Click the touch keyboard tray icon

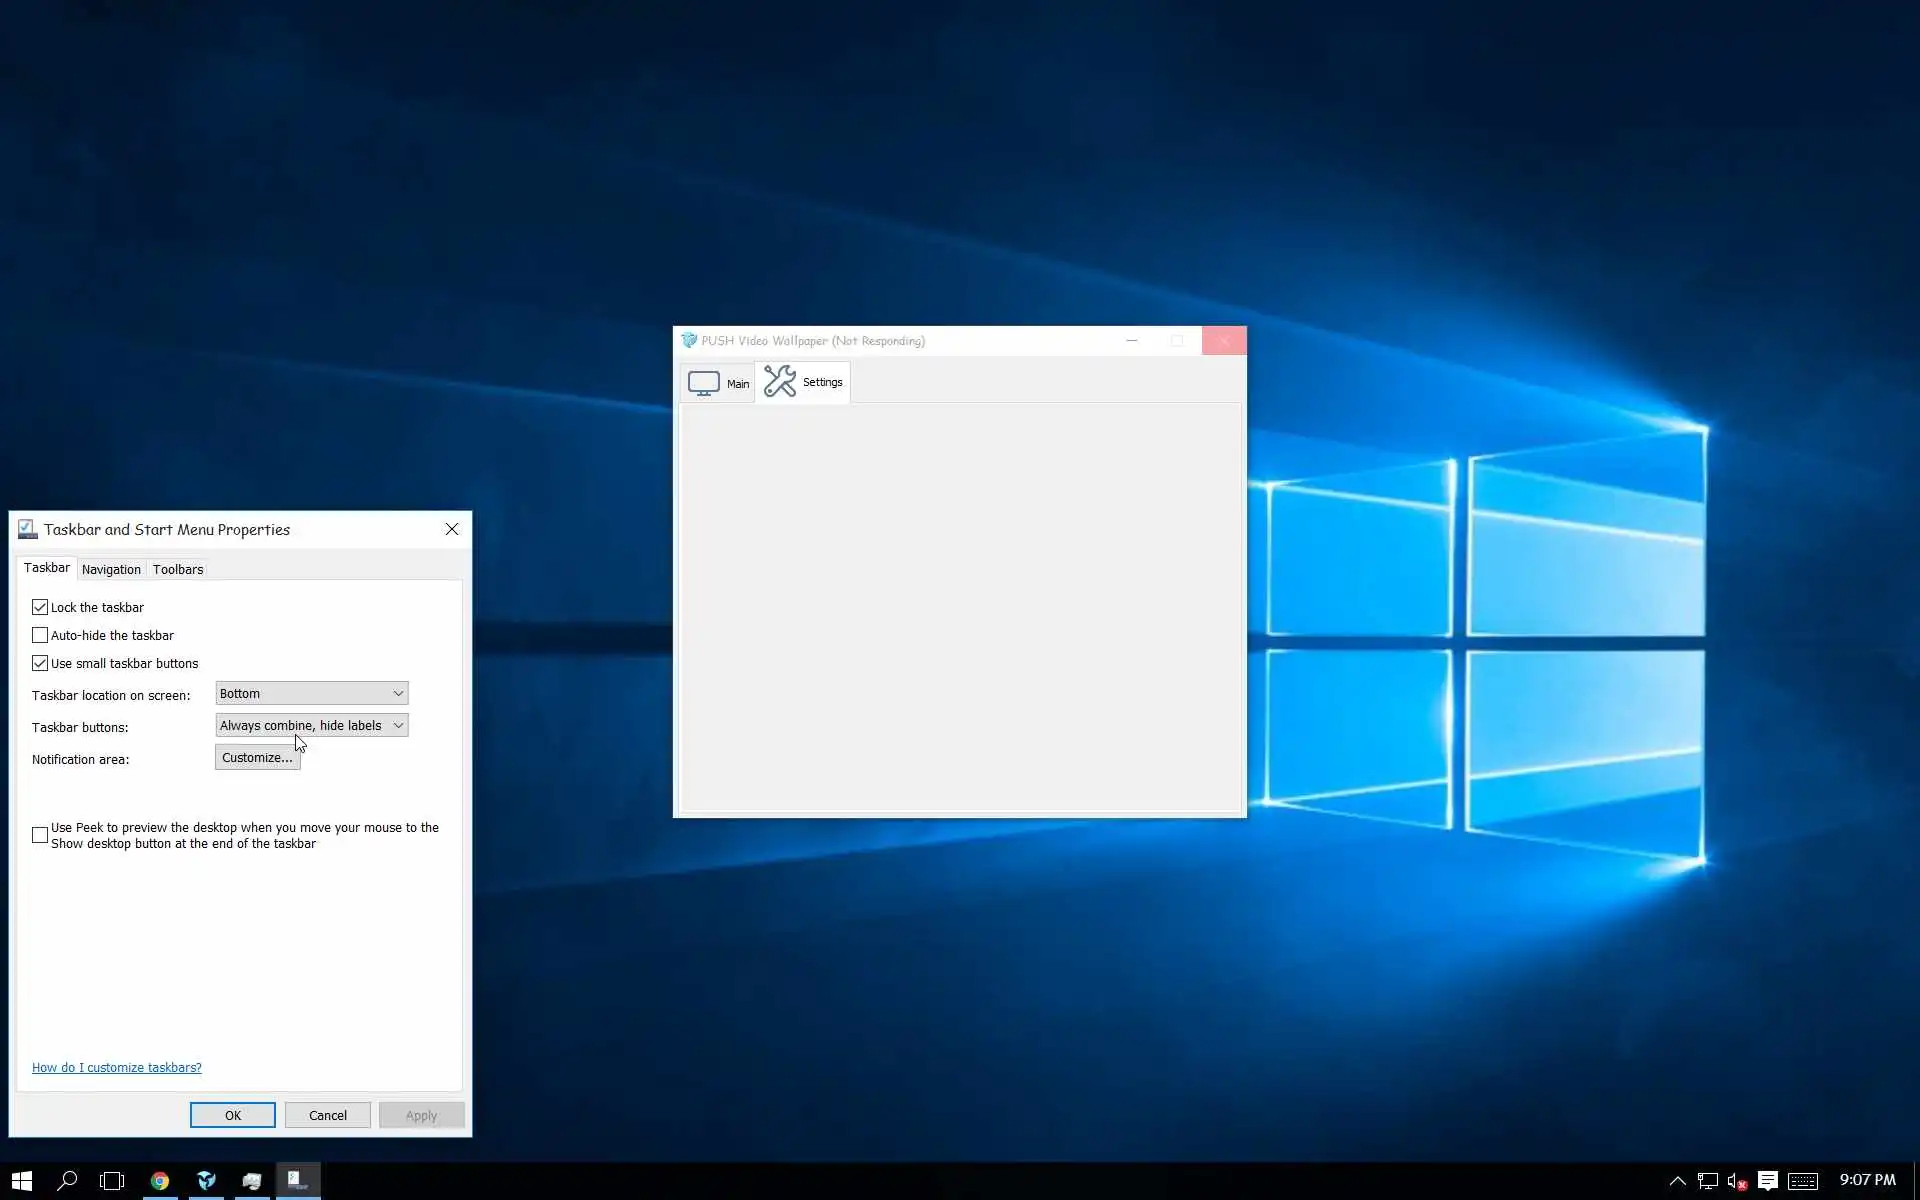pos(1802,1181)
